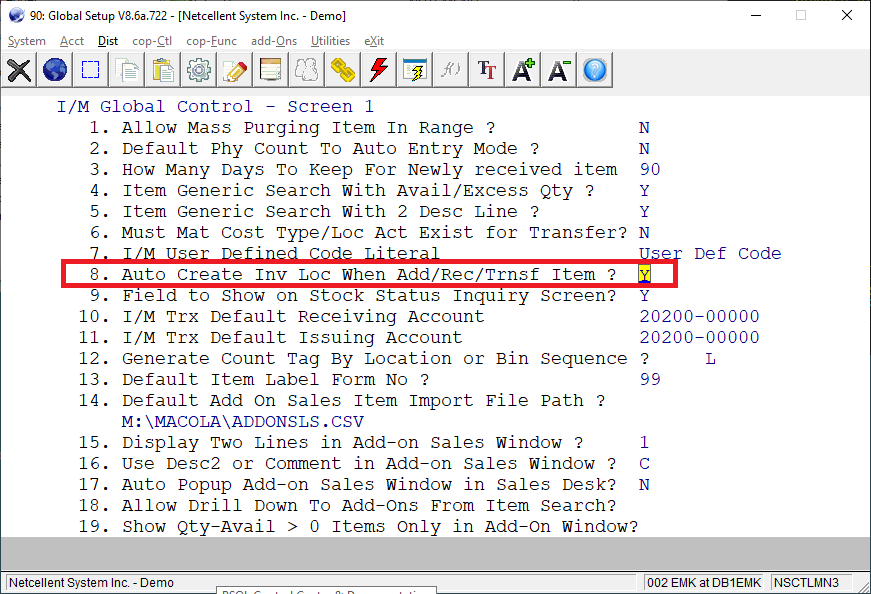Open the Dist menu
Screen dimensions: 871x594
pos(108,41)
